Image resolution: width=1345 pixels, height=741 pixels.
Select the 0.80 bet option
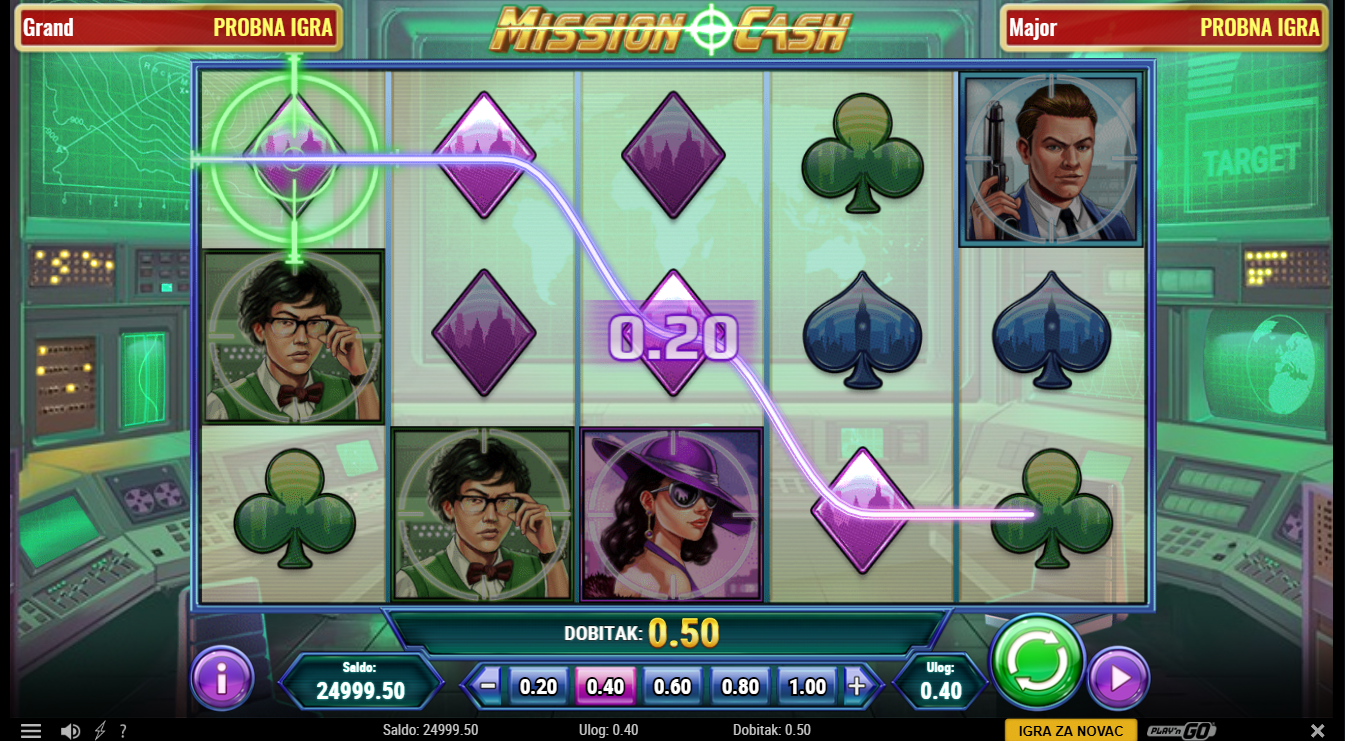tap(740, 686)
